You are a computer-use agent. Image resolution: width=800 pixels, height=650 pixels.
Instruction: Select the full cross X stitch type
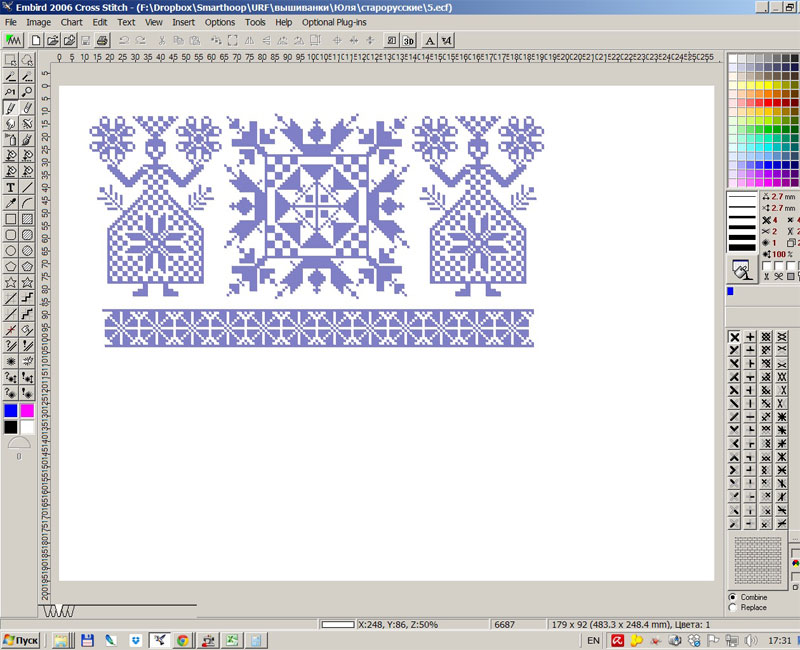click(x=734, y=337)
